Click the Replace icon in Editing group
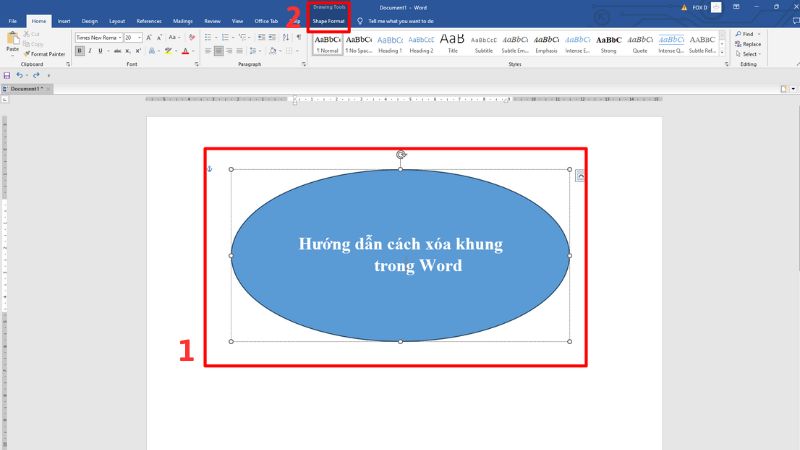Screen dimensions: 800x450 click(x=746, y=44)
